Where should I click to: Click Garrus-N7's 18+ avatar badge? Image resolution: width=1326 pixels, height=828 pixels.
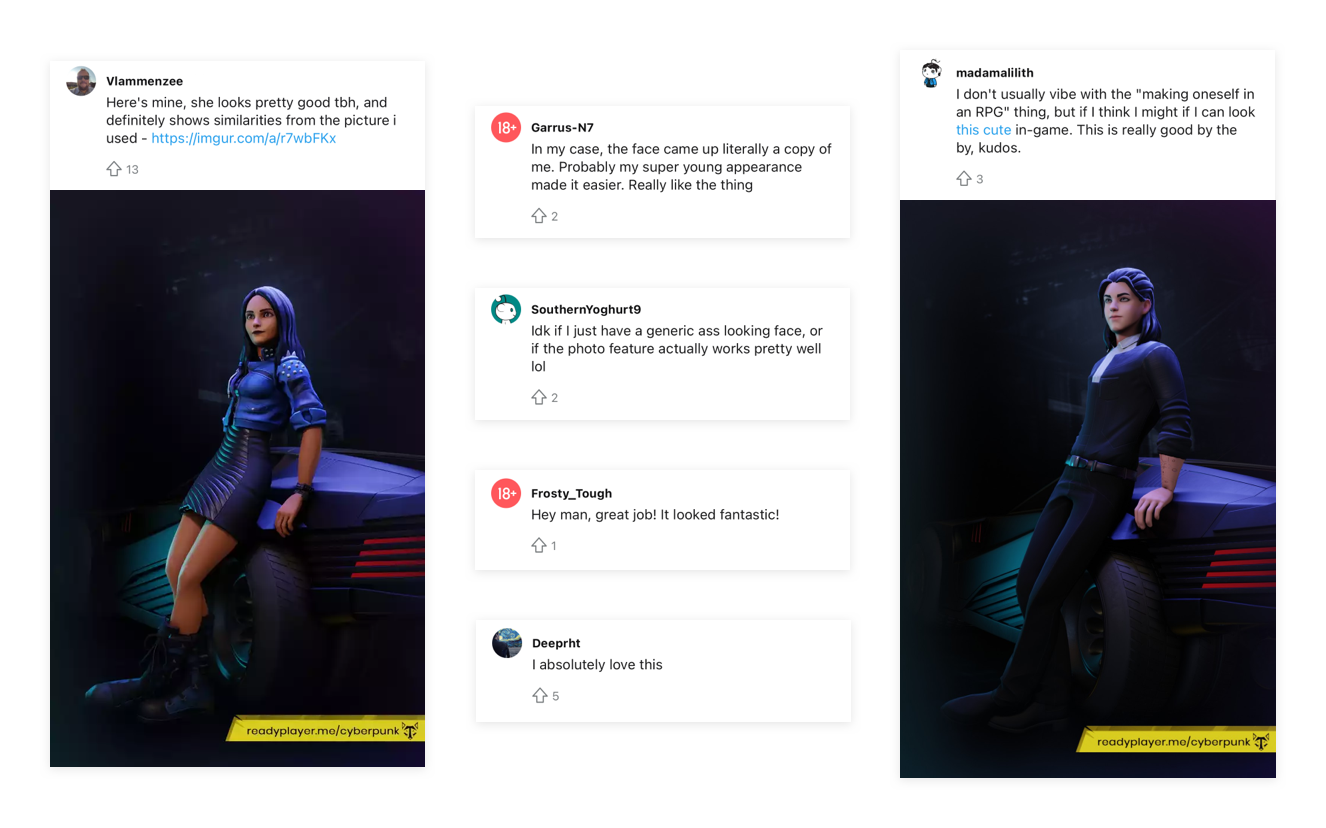(506, 128)
